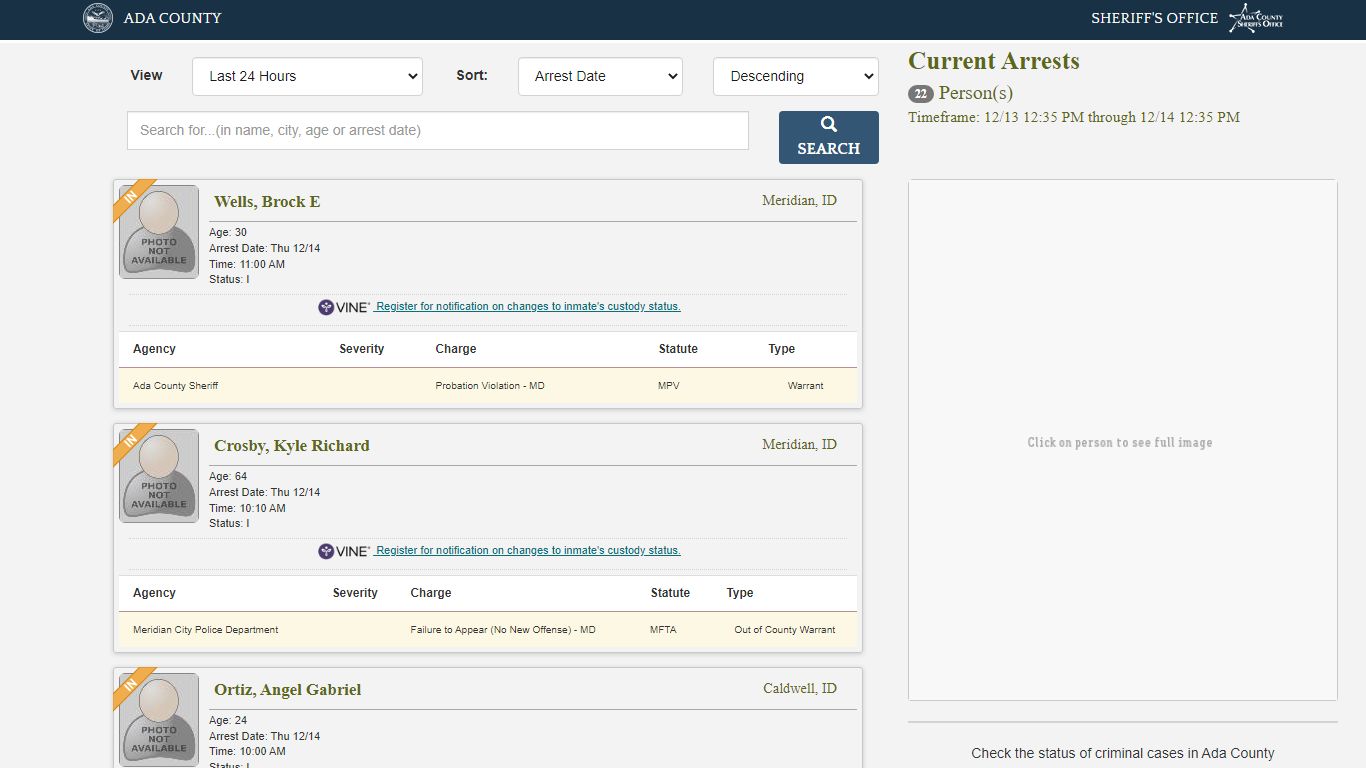Click the SHERIFF'S OFFICE header text
The width and height of the screenshot is (1366, 768).
(1154, 18)
